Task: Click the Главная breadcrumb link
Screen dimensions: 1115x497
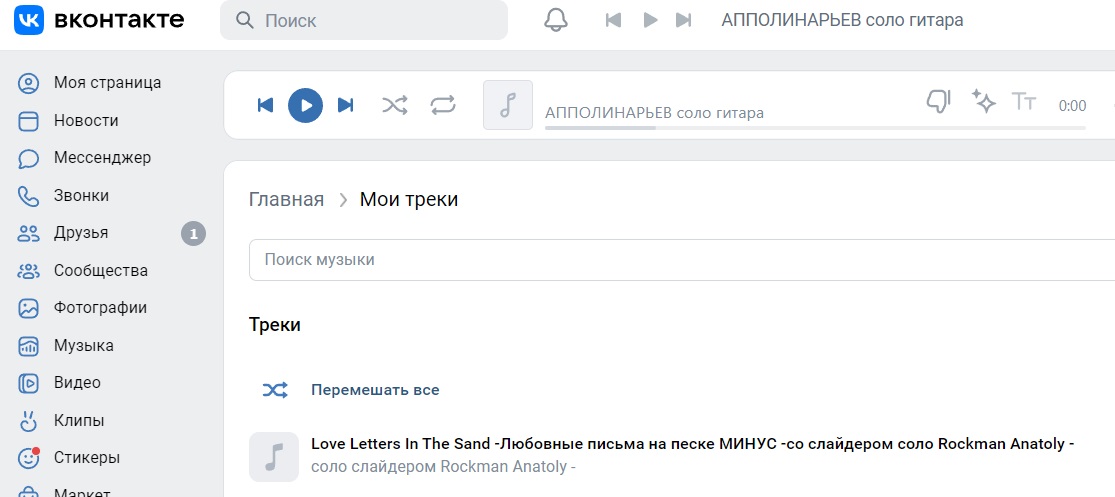Action: pos(287,200)
